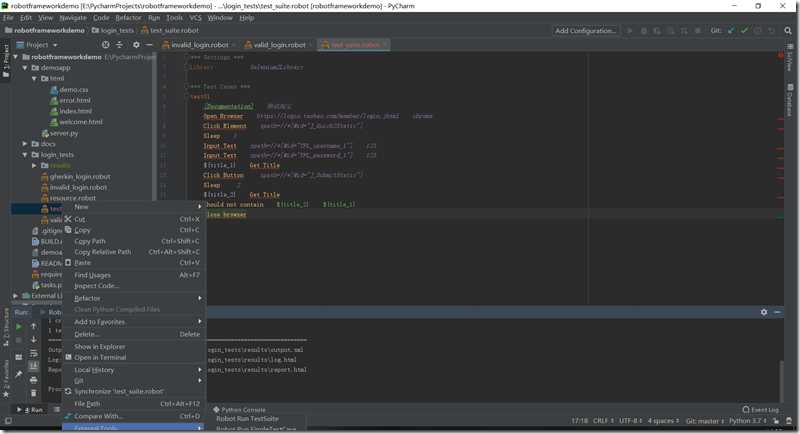
Task: Hide the Run panel with minus icon
Action: pos(777,312)
